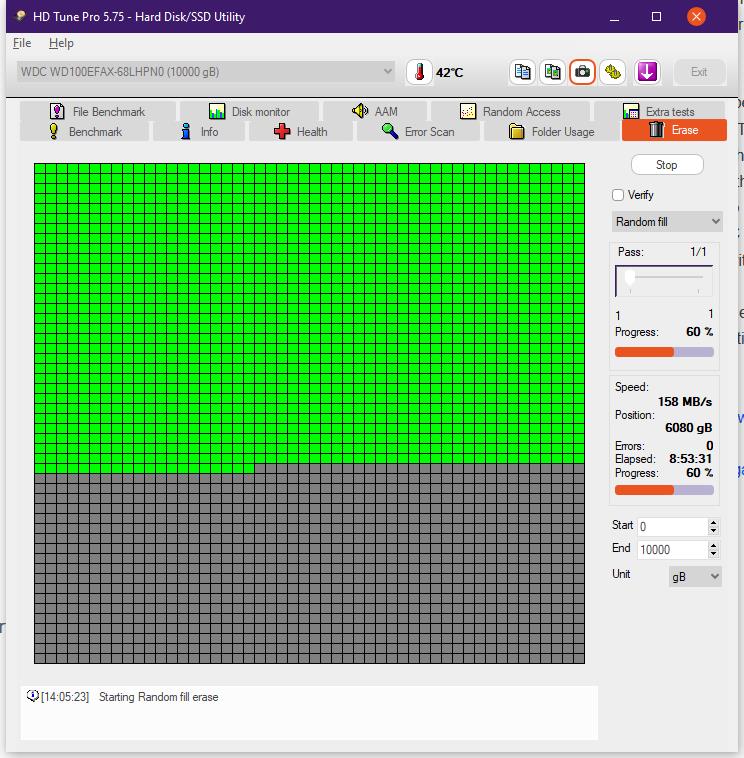Click the End value input field
Viewport: 744px width, 758px height.
coord(672,550)
